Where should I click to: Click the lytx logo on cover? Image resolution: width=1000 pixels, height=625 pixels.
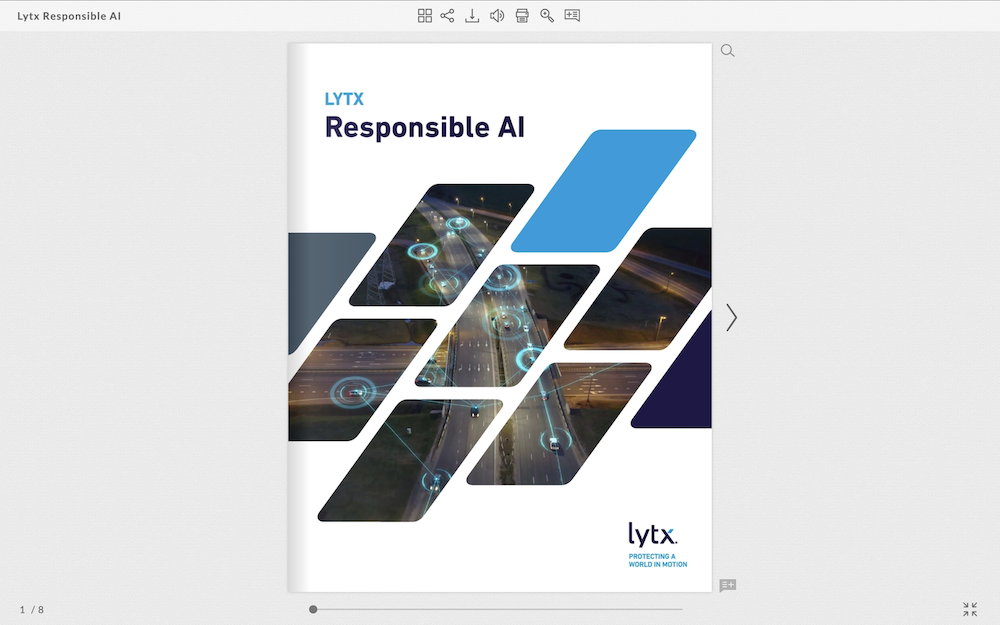click(x=652, y=534)
